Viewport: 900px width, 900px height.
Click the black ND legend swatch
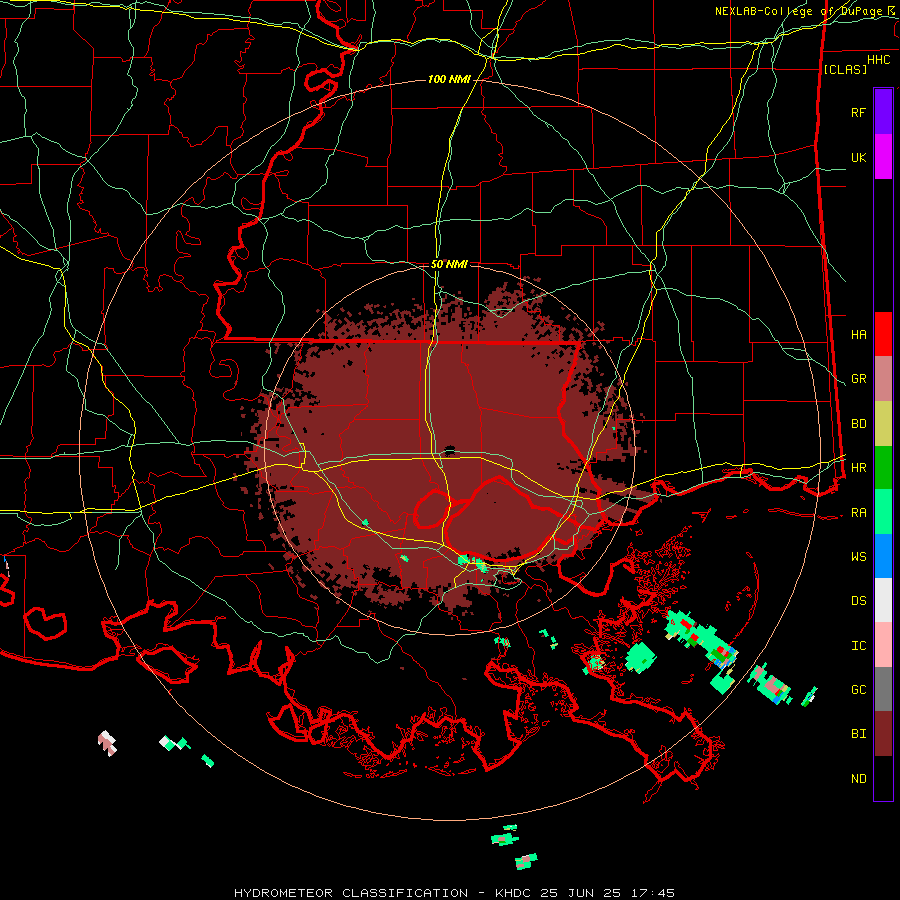(x=883, y=778)
